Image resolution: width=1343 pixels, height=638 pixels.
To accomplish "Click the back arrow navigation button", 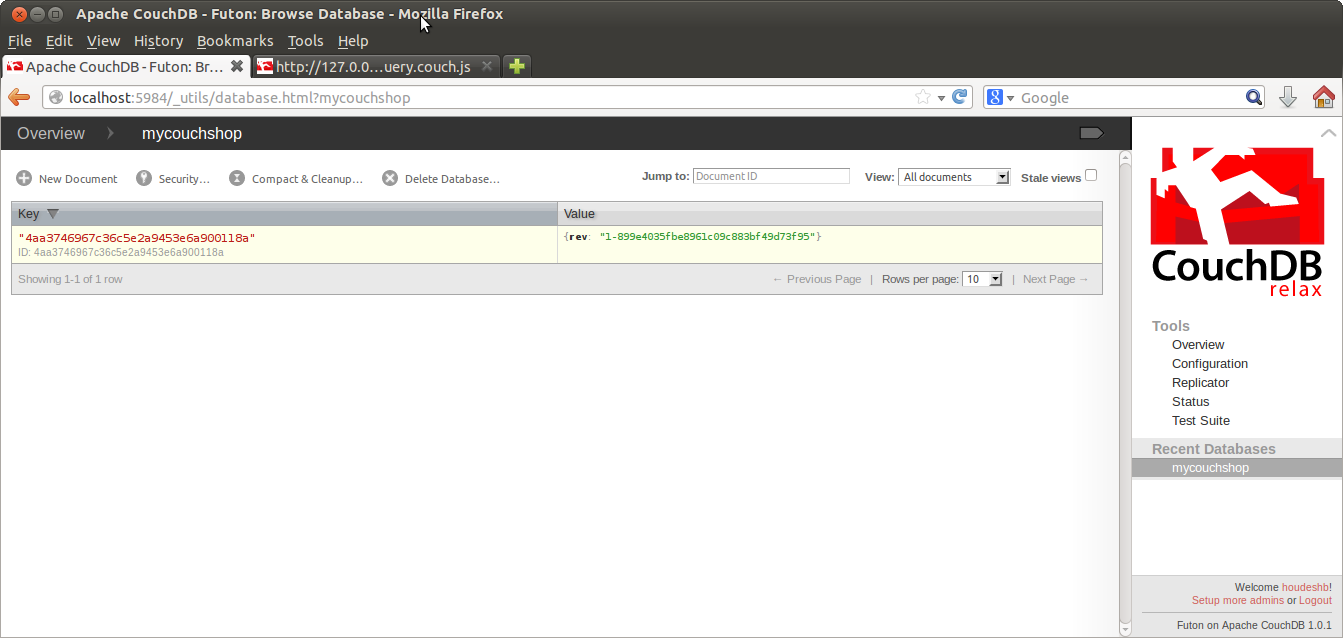I will click(x=19, y=97).
